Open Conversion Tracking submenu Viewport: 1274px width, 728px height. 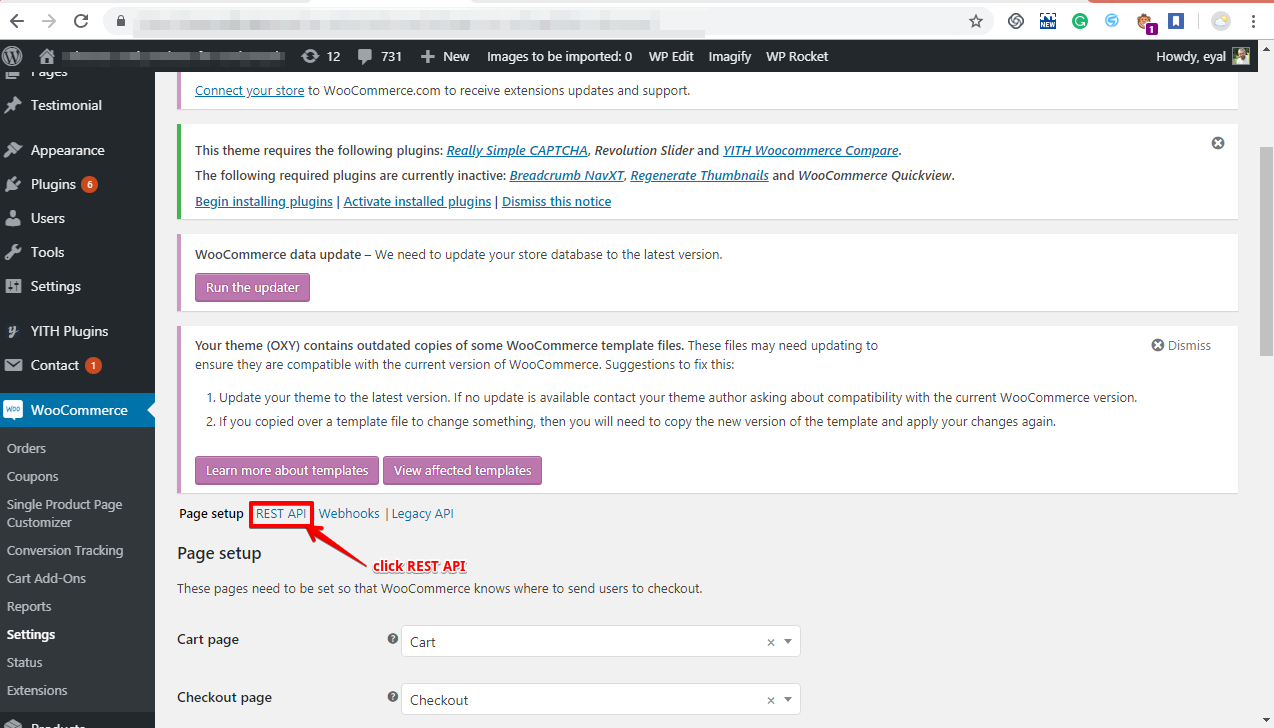click(x=65, y=550)
